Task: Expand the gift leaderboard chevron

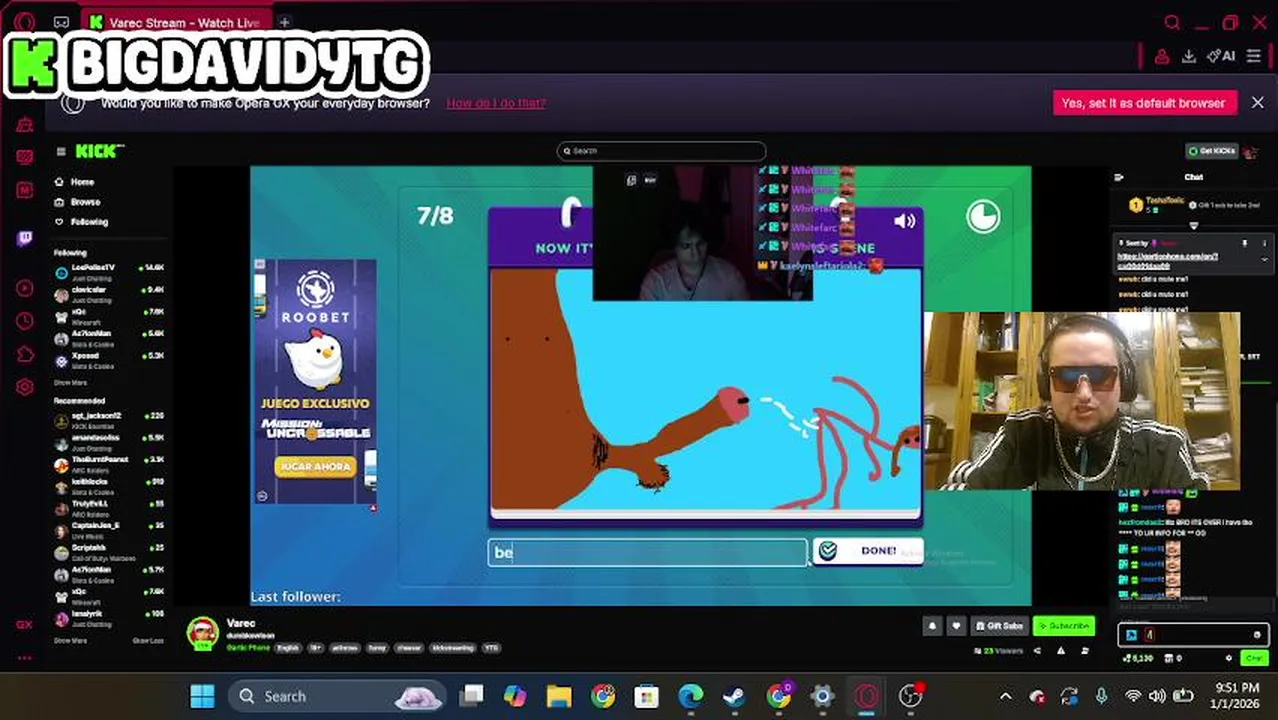Action: tap(1193, 226)
